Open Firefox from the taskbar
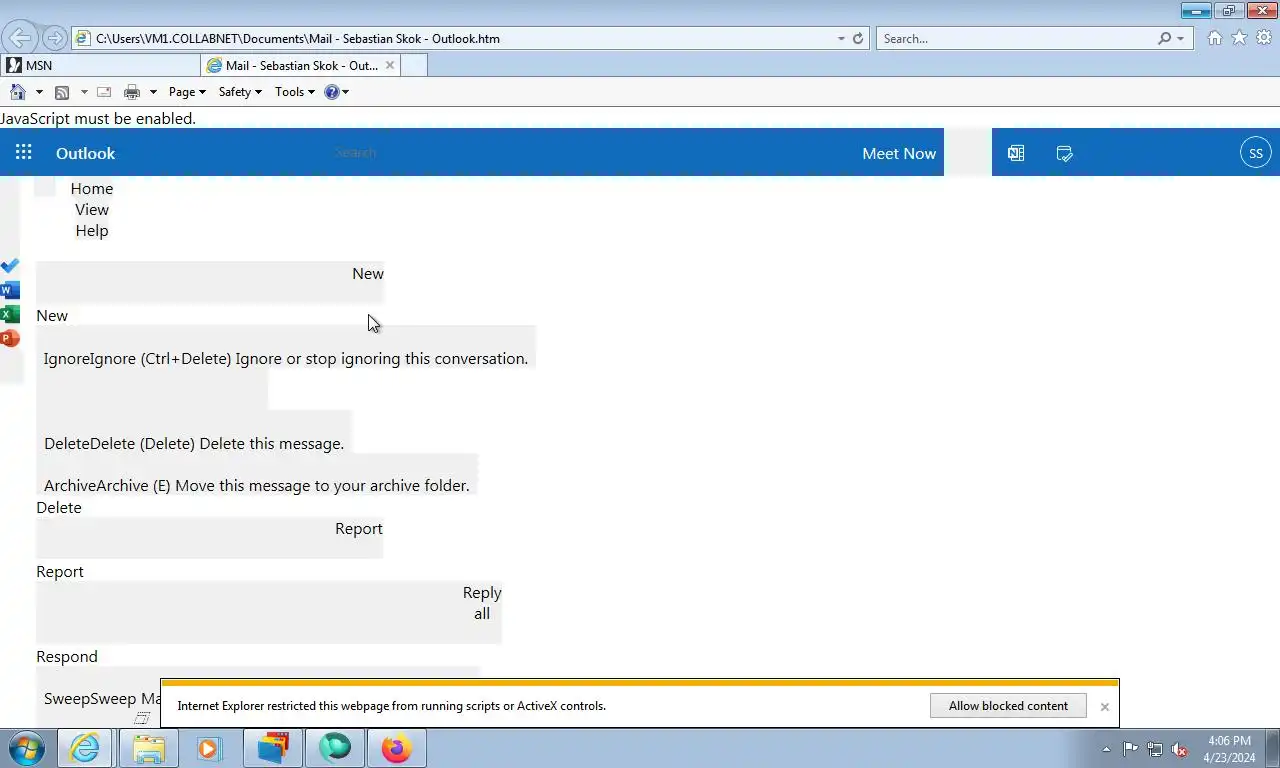 pos(396,748)
